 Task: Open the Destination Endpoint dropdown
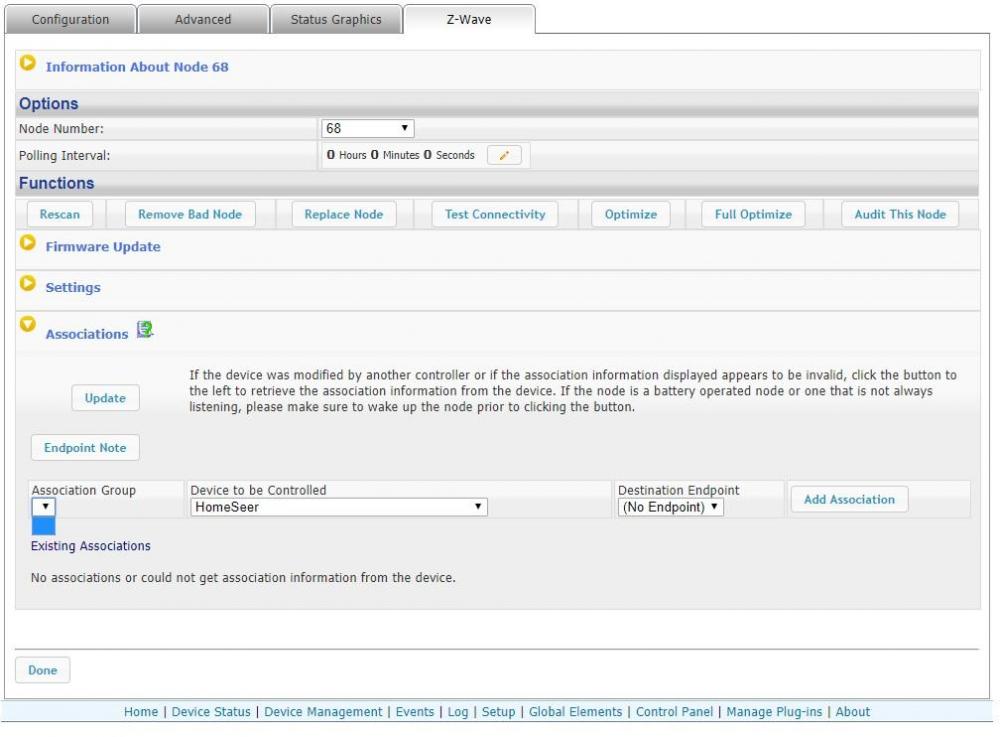670,507
